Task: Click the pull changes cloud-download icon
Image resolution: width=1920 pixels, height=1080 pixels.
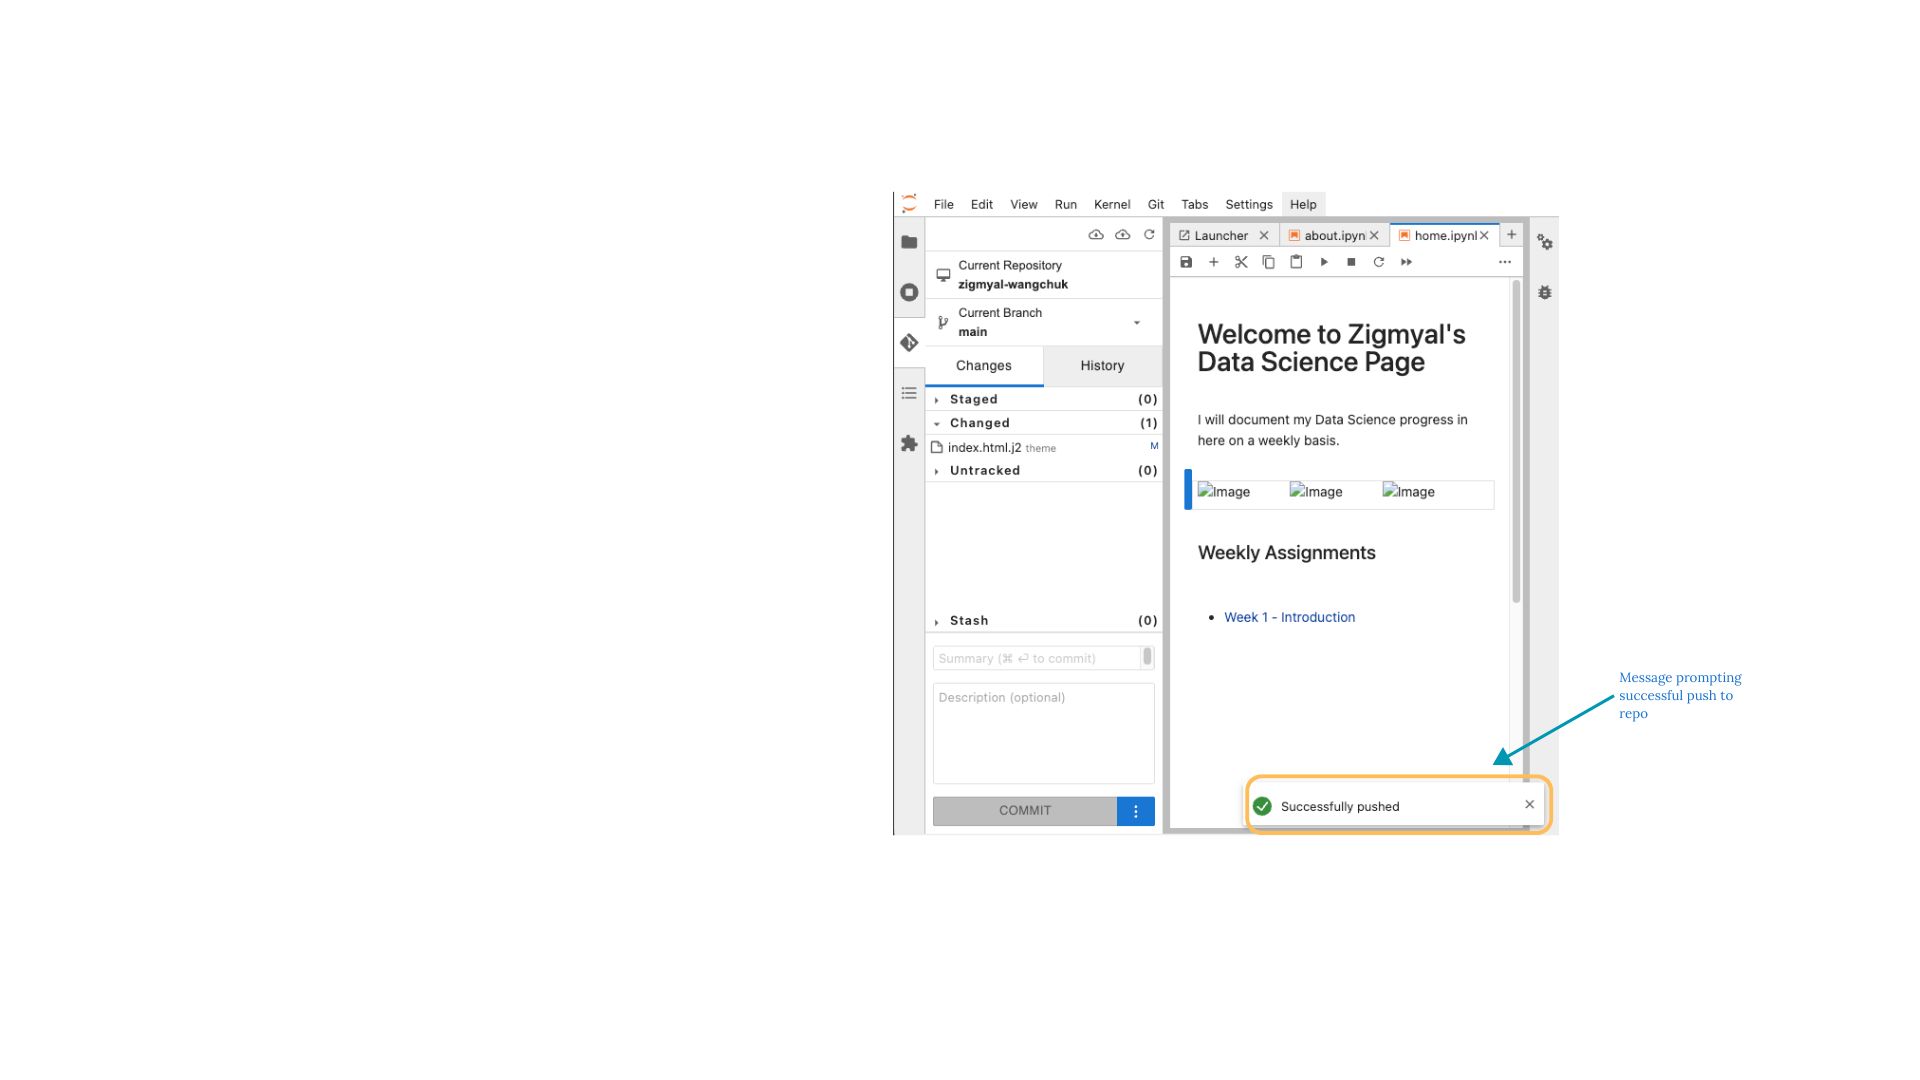Action: (x=1096, y=235)
